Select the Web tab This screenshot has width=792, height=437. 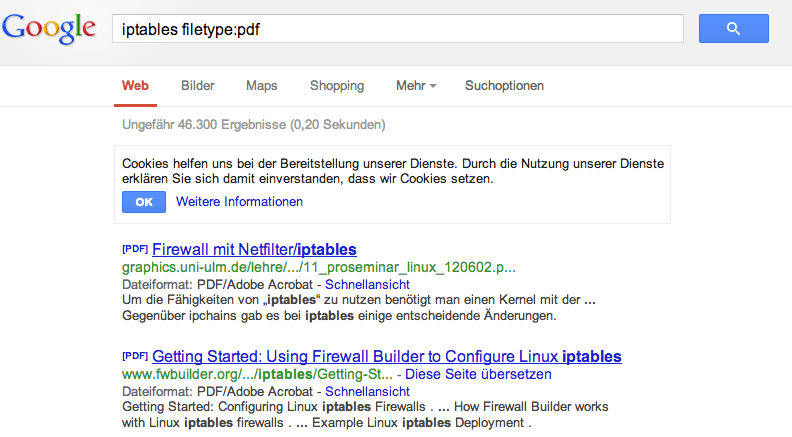[135, 85]
